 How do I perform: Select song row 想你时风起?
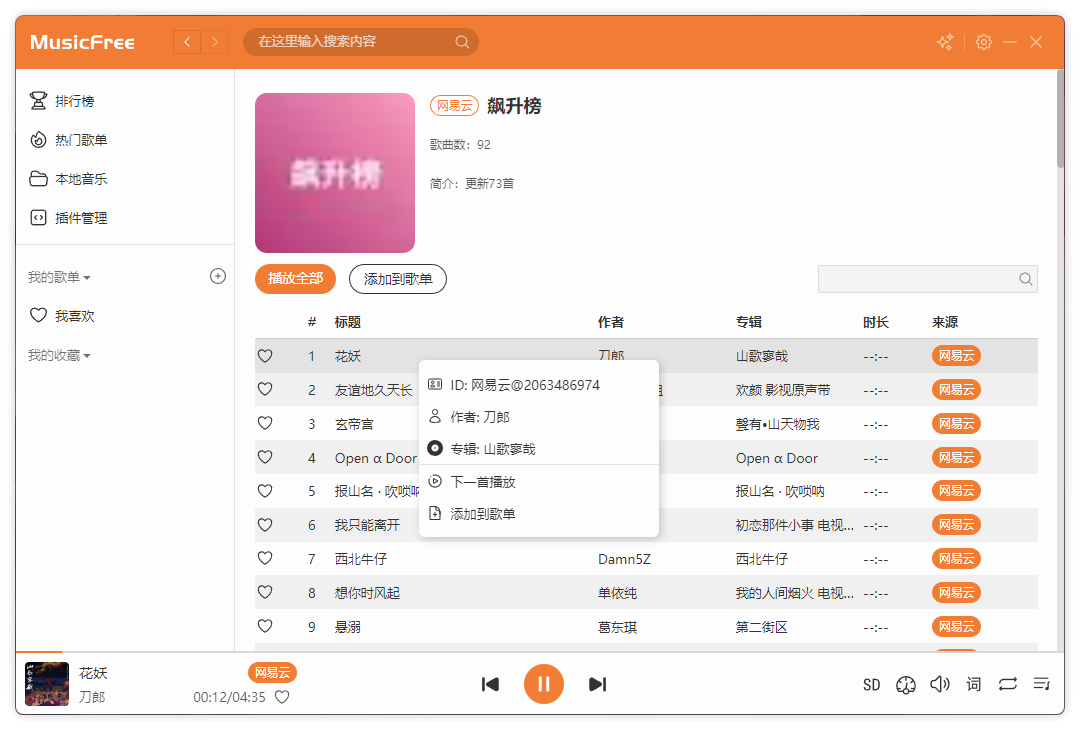[x=646, y=592]
